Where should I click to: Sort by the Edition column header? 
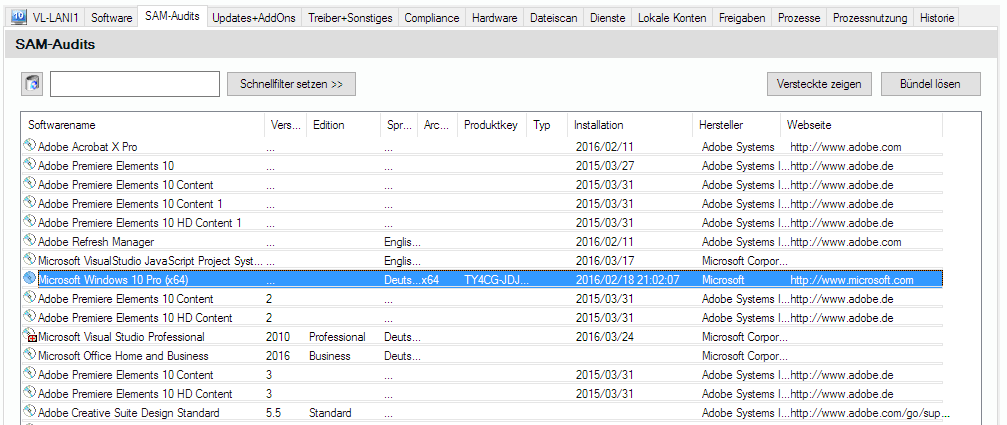[342, 125]
